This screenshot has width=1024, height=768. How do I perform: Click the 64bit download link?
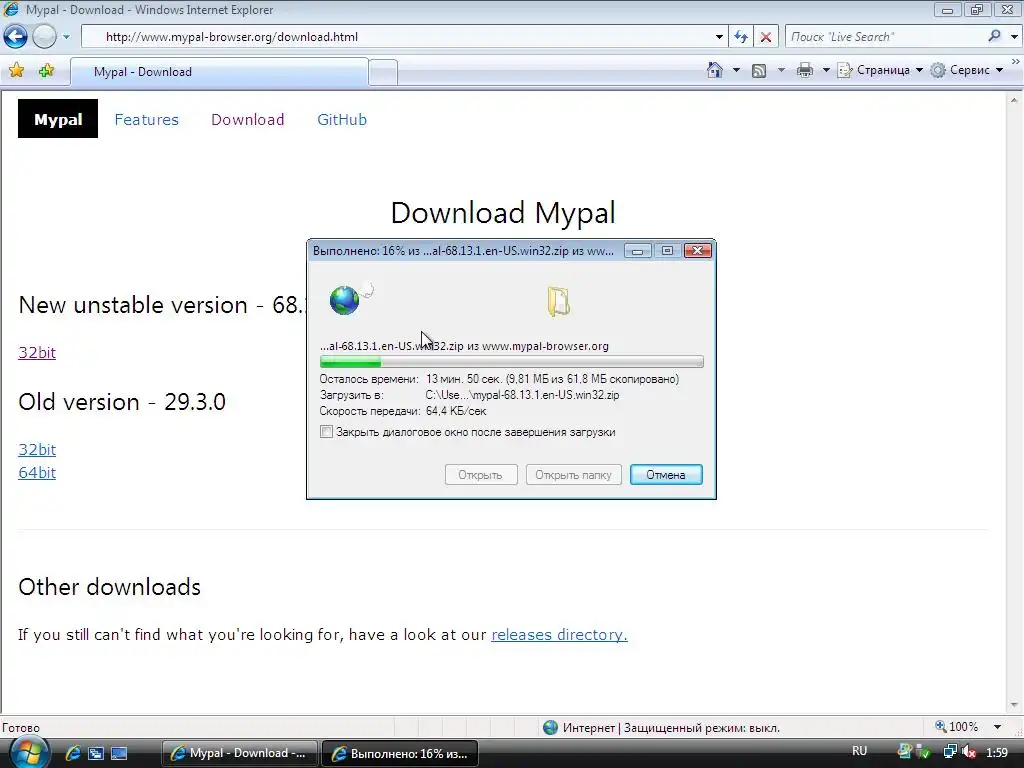pos(37,473)
